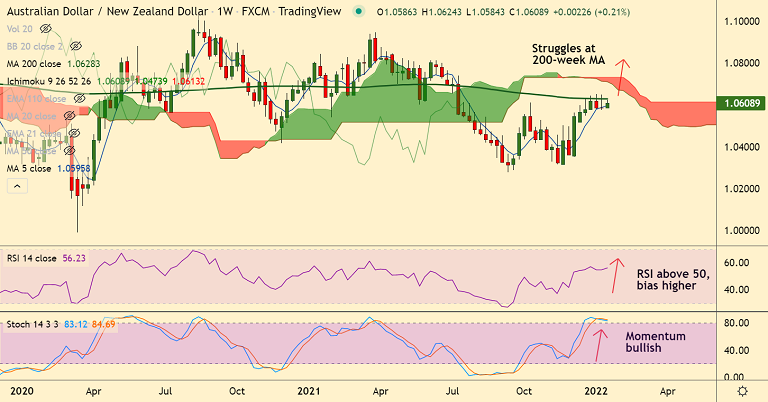Click the 2021 label on time axis
Image resolution: width=768 pixels, height=402 pixels.
click(309, 391)
